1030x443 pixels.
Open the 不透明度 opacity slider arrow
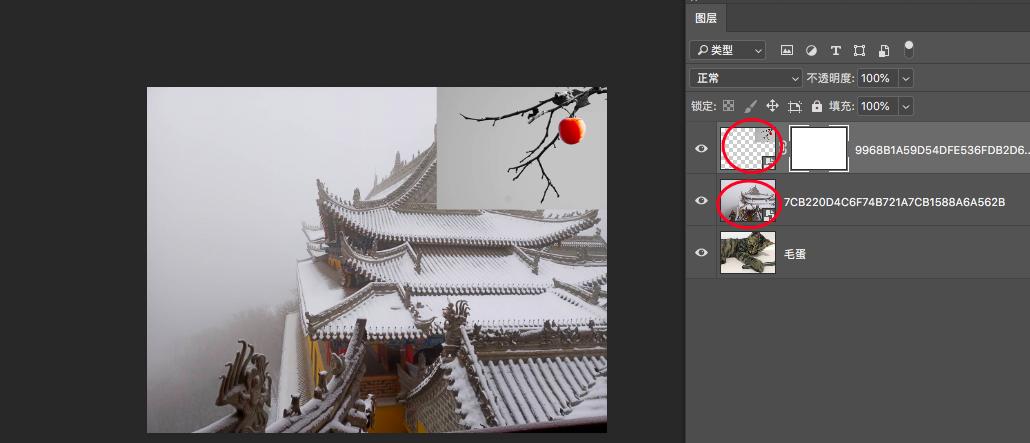pos(907,78)
